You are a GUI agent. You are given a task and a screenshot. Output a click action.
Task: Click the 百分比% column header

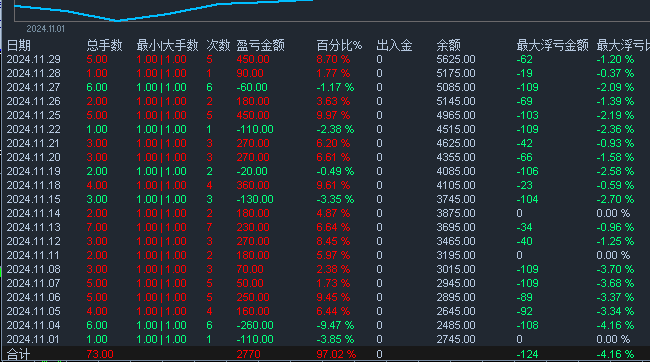(x=339, y=46)
